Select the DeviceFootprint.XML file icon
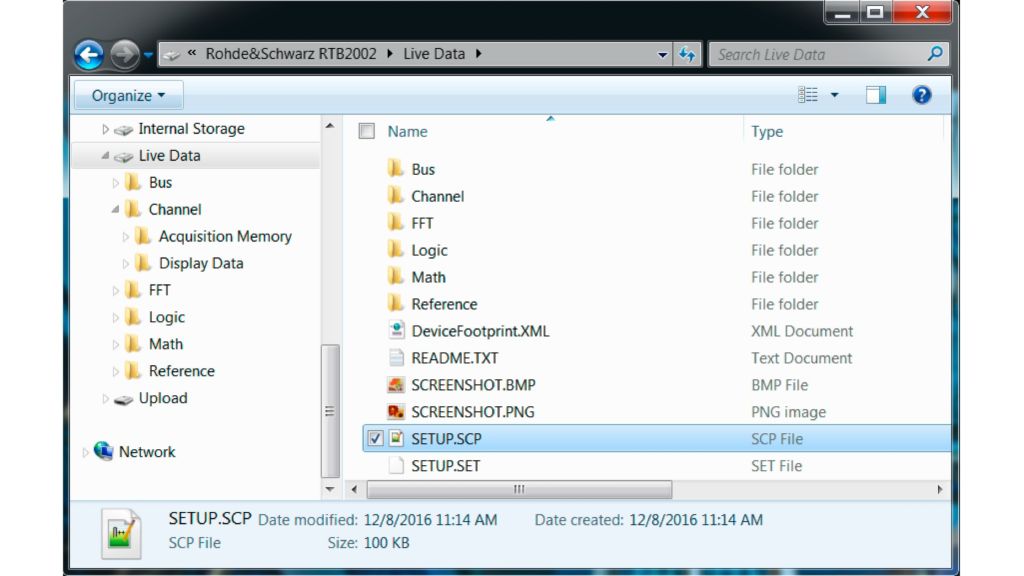The image size is (1024, 576). (395, 331)
